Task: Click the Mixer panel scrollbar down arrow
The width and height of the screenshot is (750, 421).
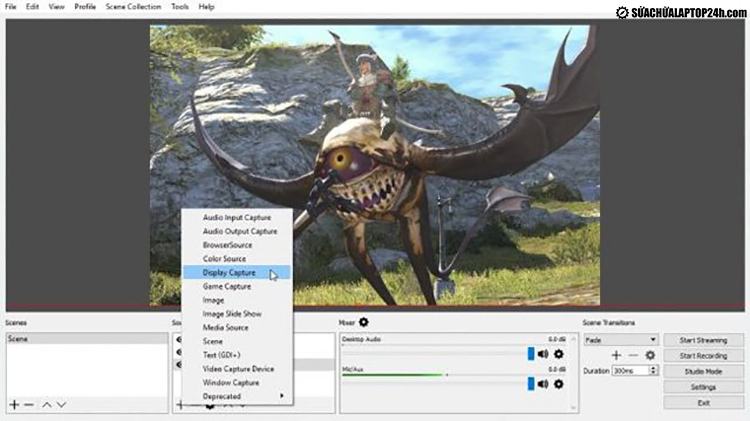Action: coord(573,408)
